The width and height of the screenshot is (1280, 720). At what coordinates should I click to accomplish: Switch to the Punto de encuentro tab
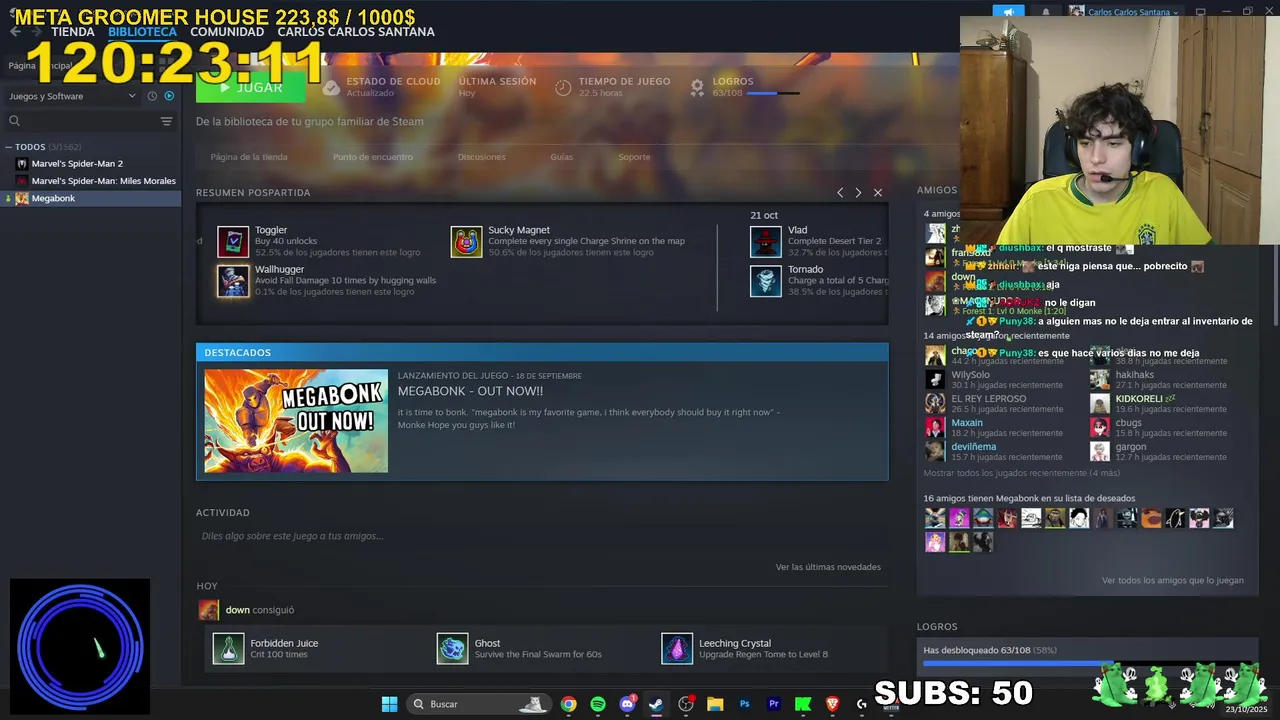373,157
